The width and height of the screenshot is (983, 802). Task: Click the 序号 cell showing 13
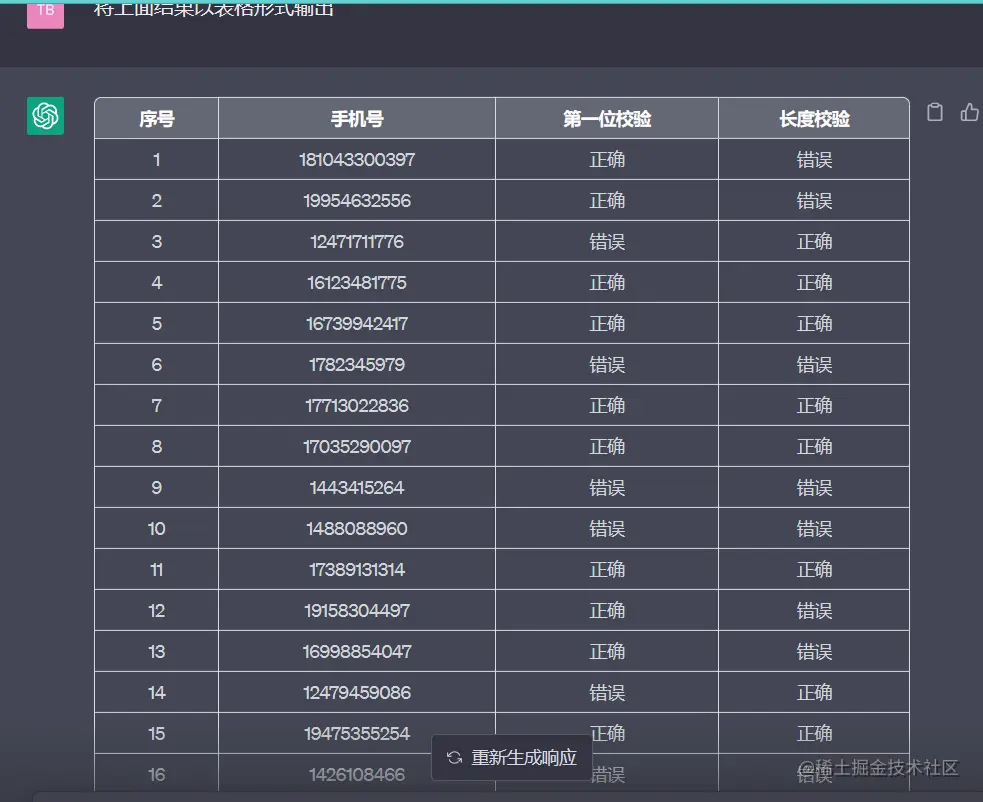157,652
